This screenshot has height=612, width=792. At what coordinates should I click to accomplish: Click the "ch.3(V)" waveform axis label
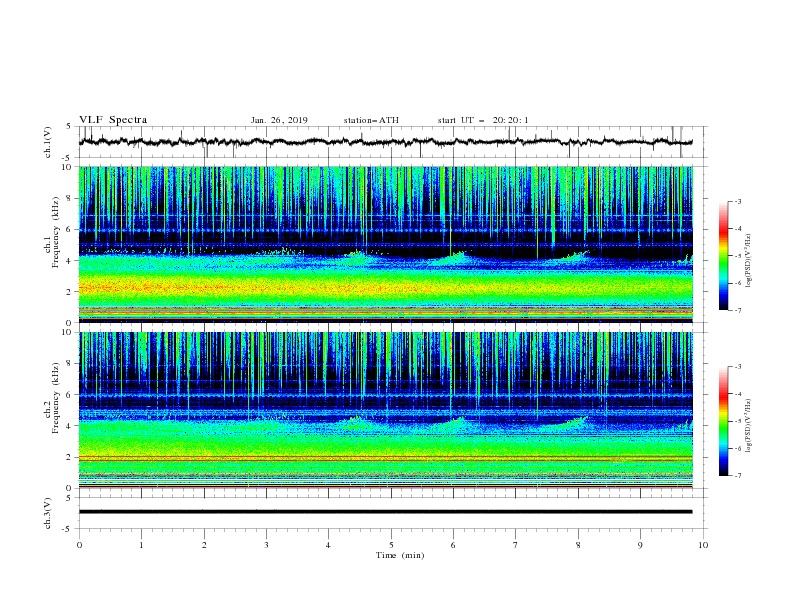click(48, 513)
